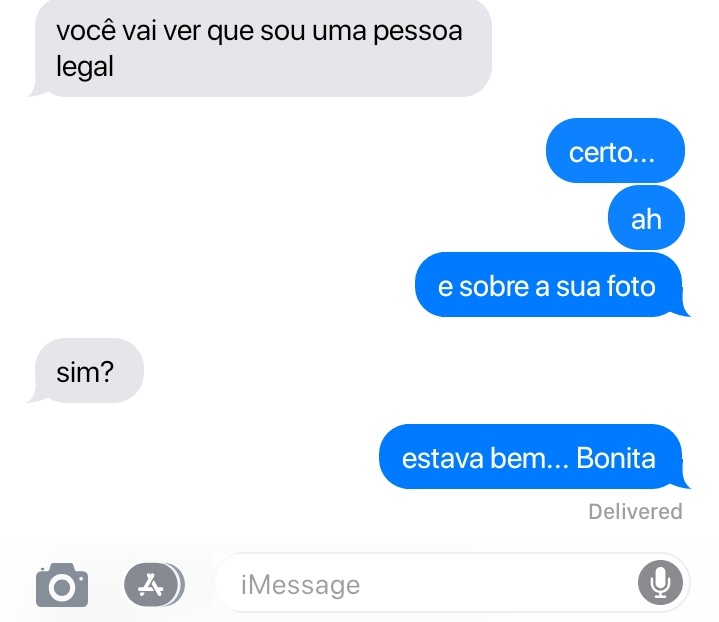719x622 pixels.
Task: Click the word 'pessoa' in gray bubble
Action: point(417,32)
